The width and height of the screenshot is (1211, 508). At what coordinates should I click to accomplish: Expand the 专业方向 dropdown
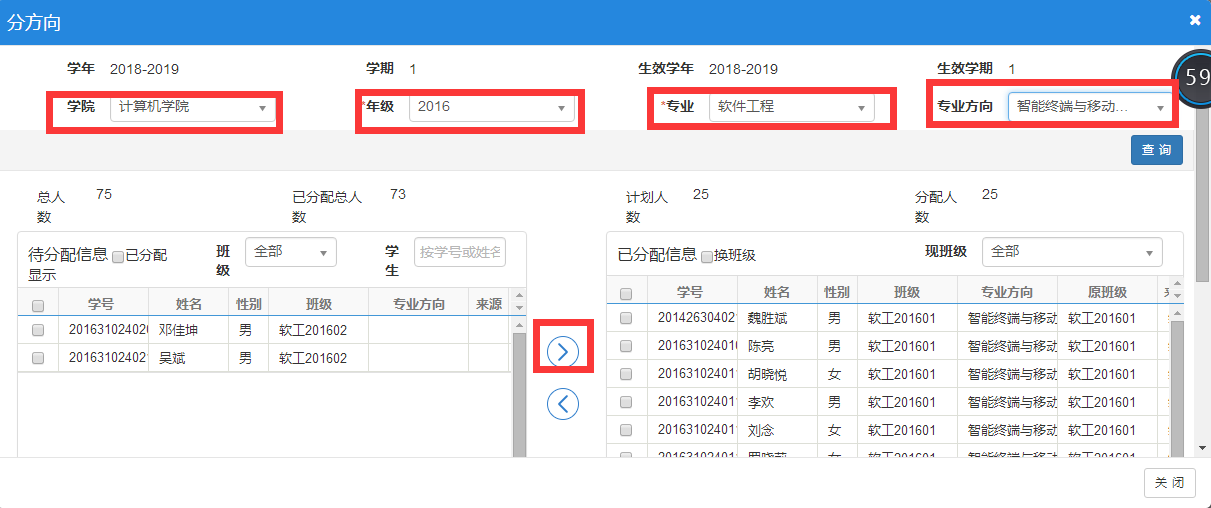coord(1089,107)
